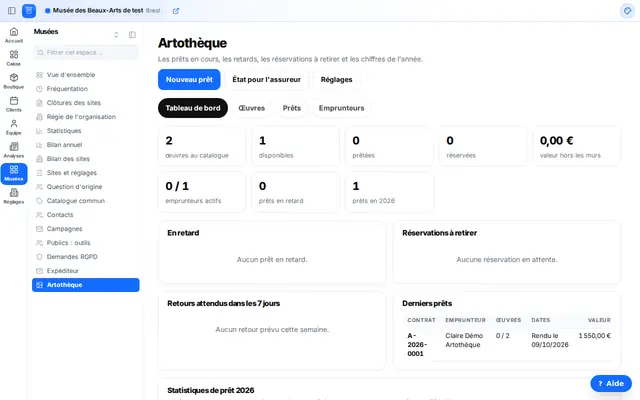Screen dimensions: 640x400
Task: Open Réglages in the left rail
Action: 14,196
